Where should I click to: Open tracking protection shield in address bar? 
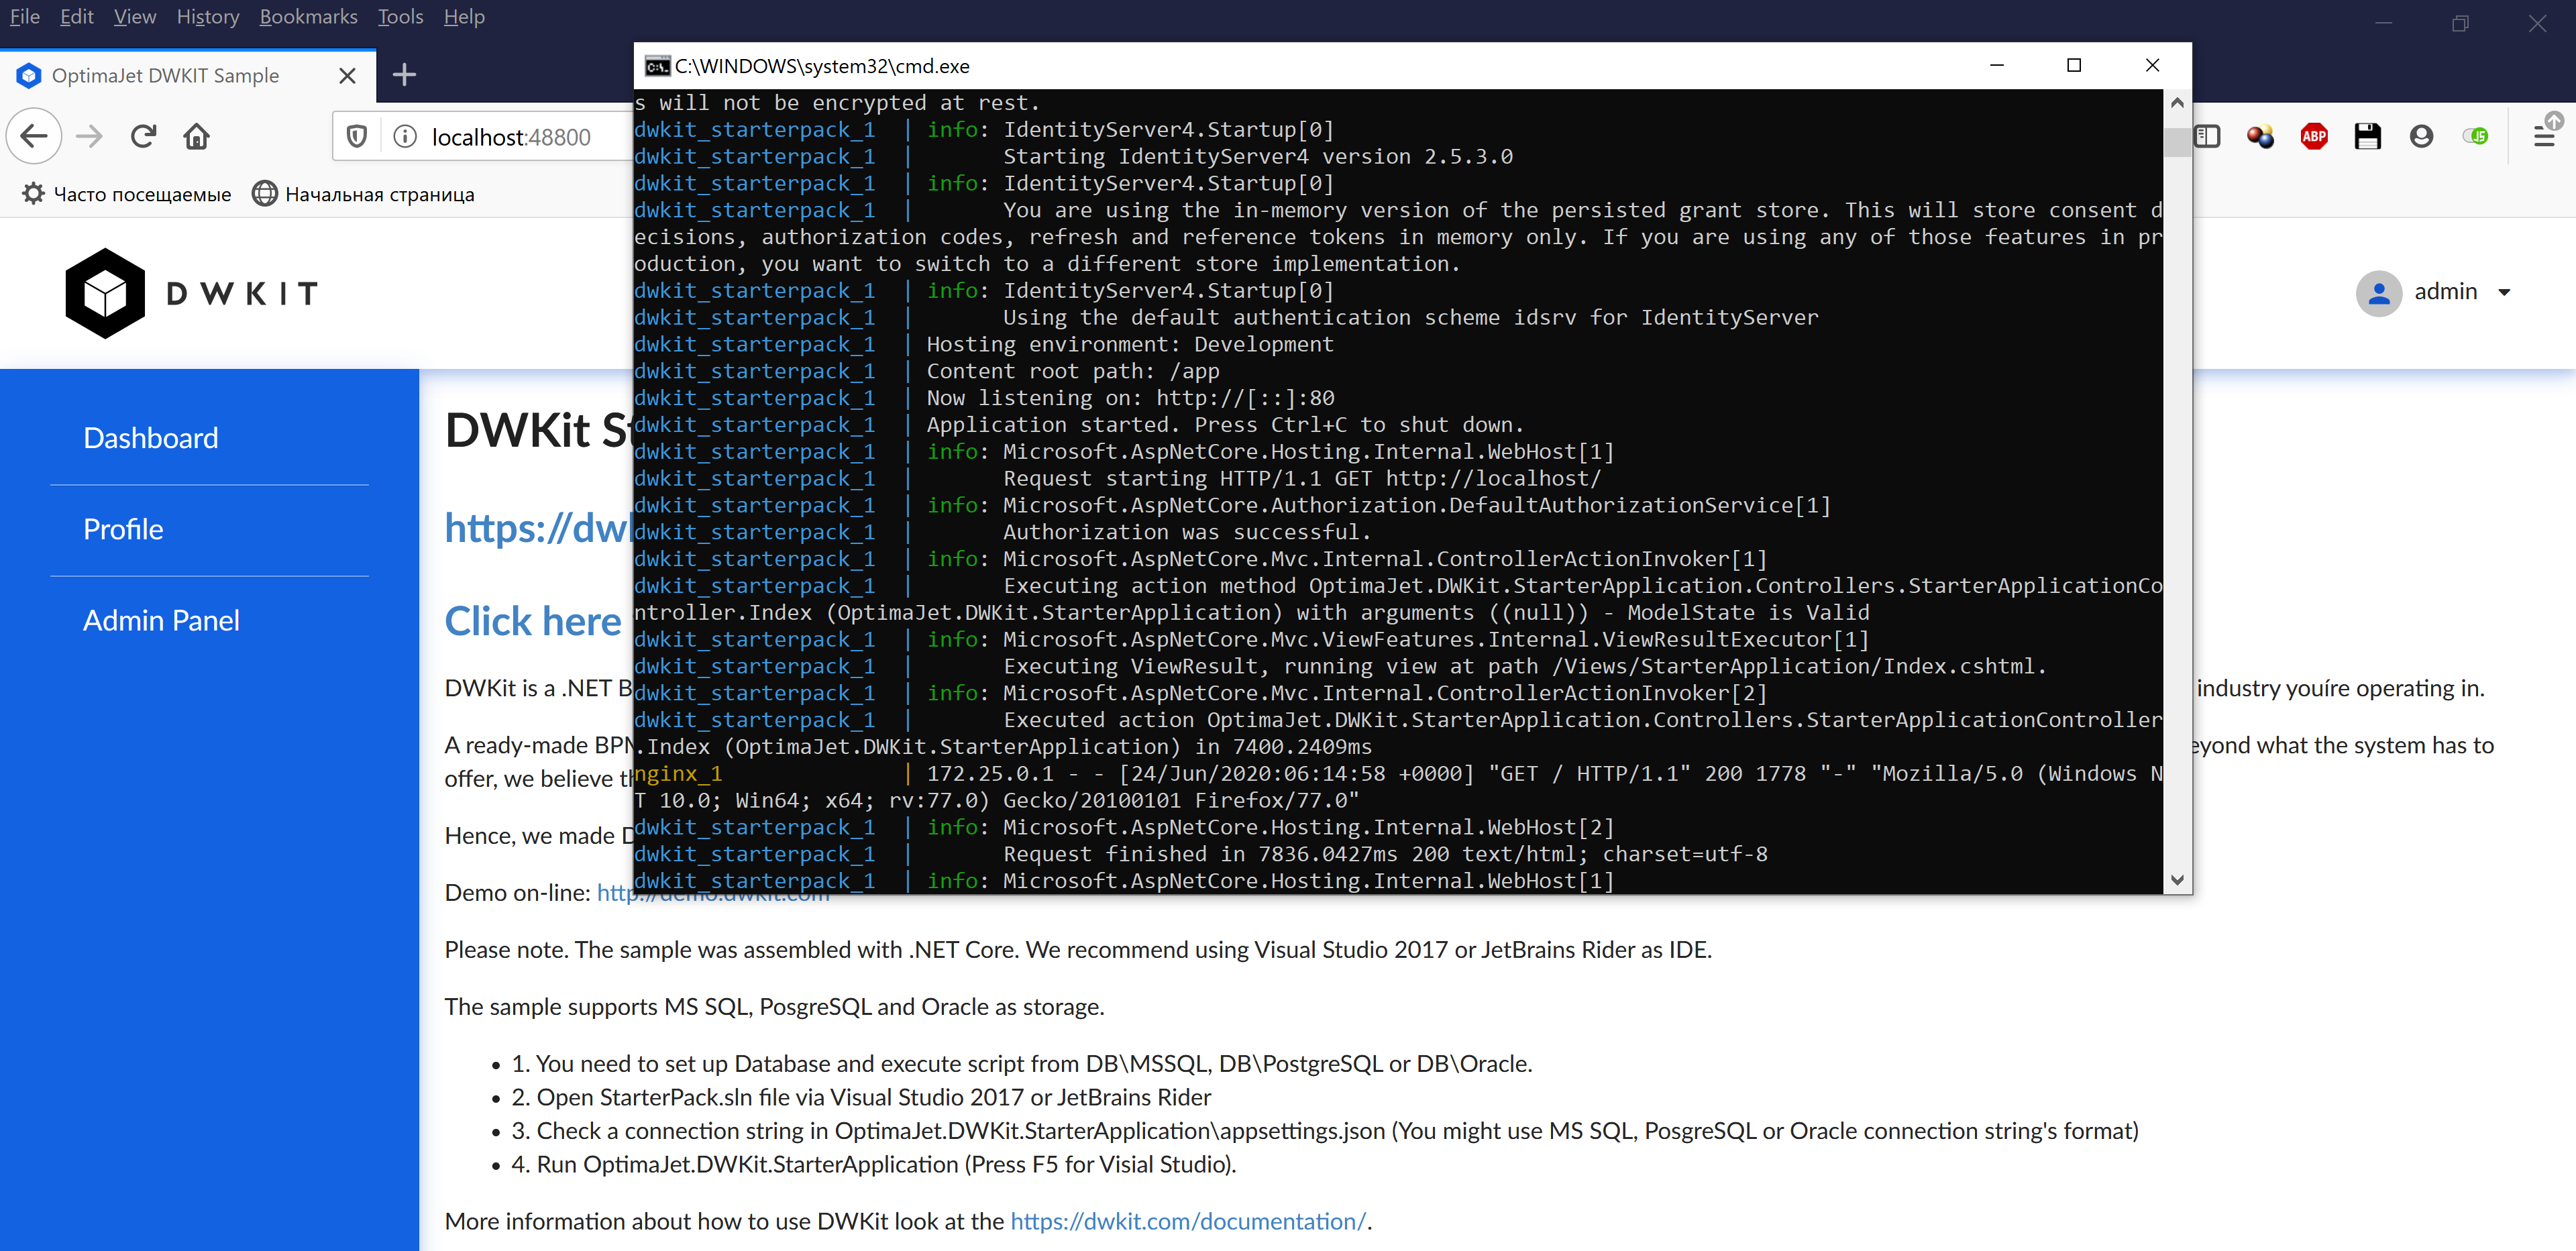pyautogui.click(x=357, y=136)
